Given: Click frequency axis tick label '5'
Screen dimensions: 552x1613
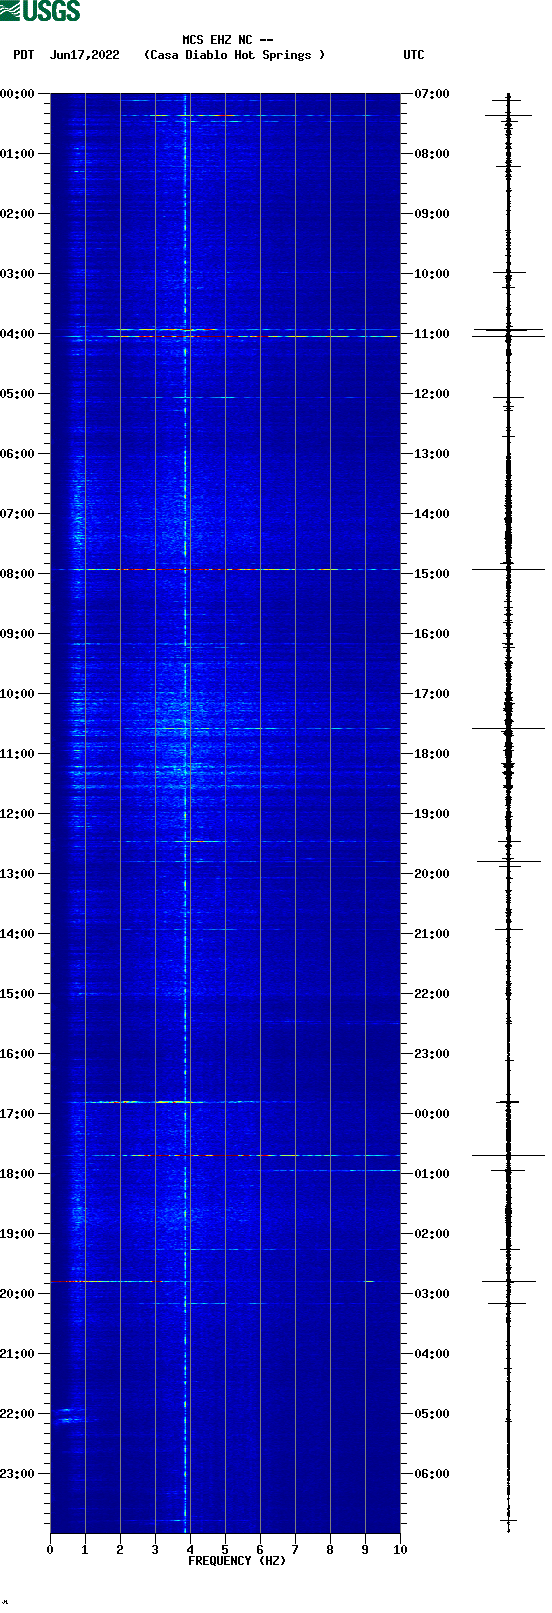Looking at the screenshot, I should (x=225, y=1550).
